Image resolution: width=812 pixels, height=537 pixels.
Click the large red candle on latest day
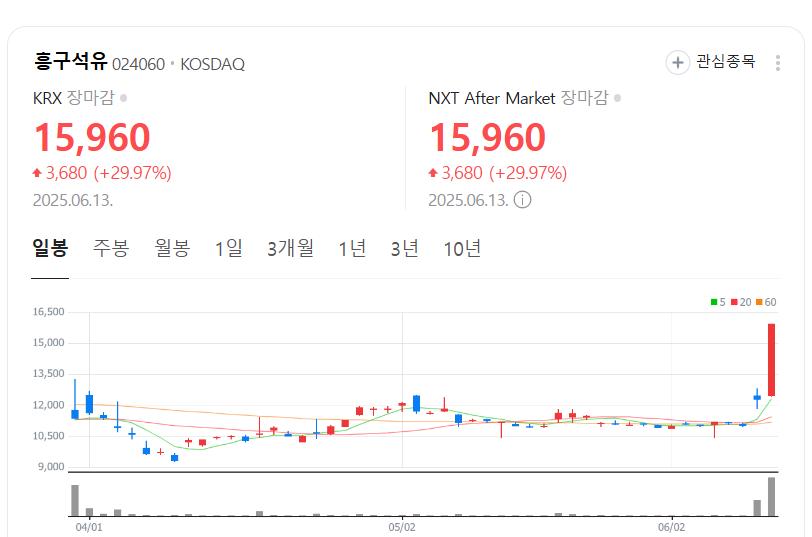click(771, 360)
